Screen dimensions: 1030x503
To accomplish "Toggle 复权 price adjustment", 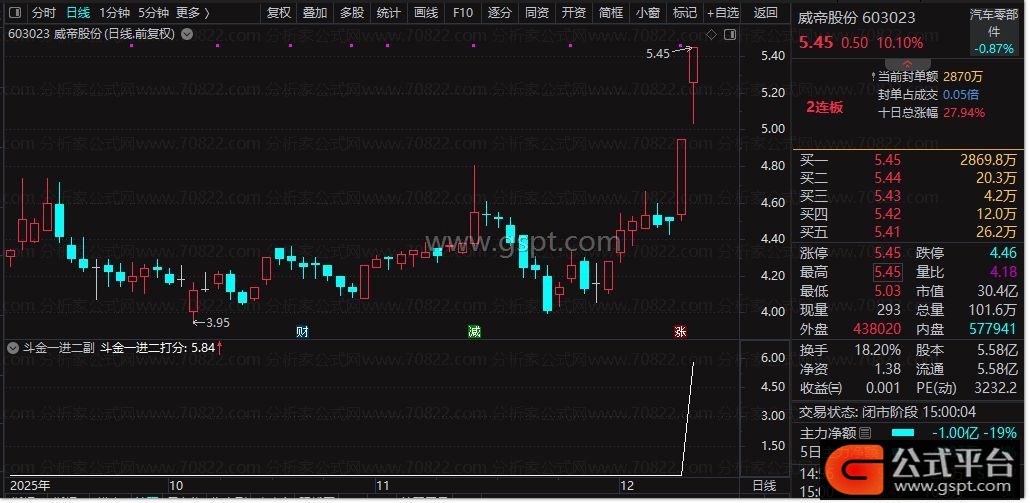I will [x=279, y=13].
